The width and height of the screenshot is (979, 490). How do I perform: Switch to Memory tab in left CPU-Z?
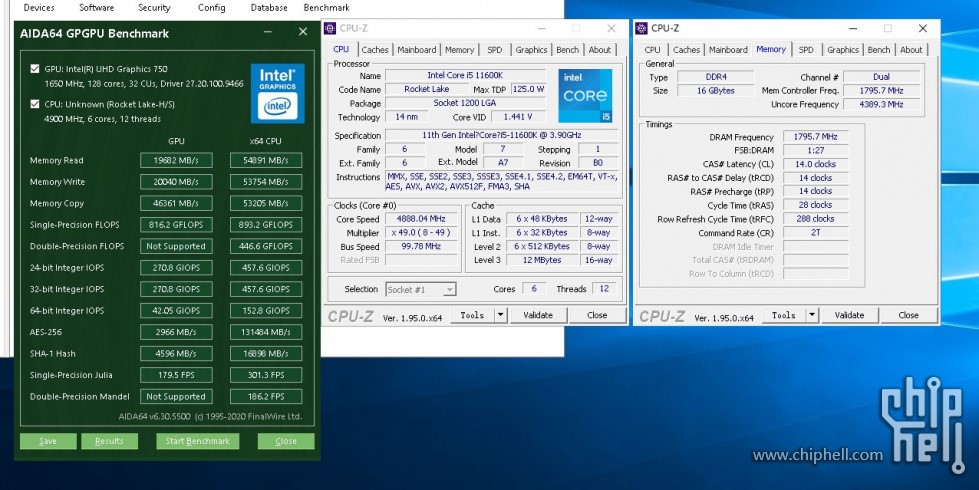click(x=460, y=50)
